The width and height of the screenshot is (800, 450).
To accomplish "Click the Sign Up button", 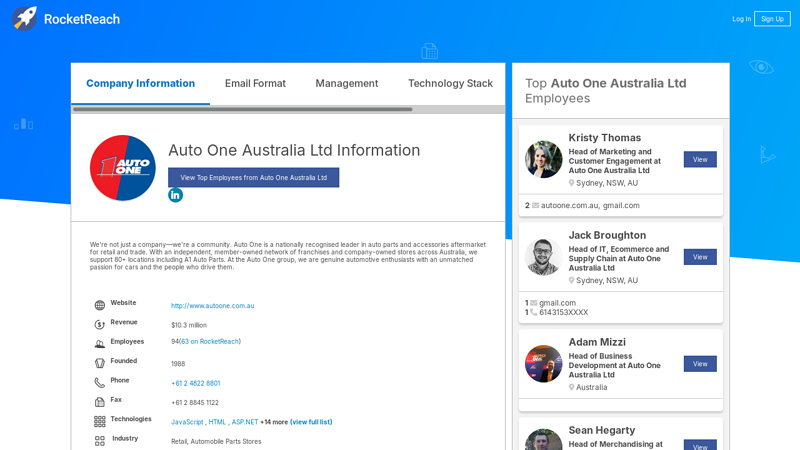I will [x=772, y=19].
